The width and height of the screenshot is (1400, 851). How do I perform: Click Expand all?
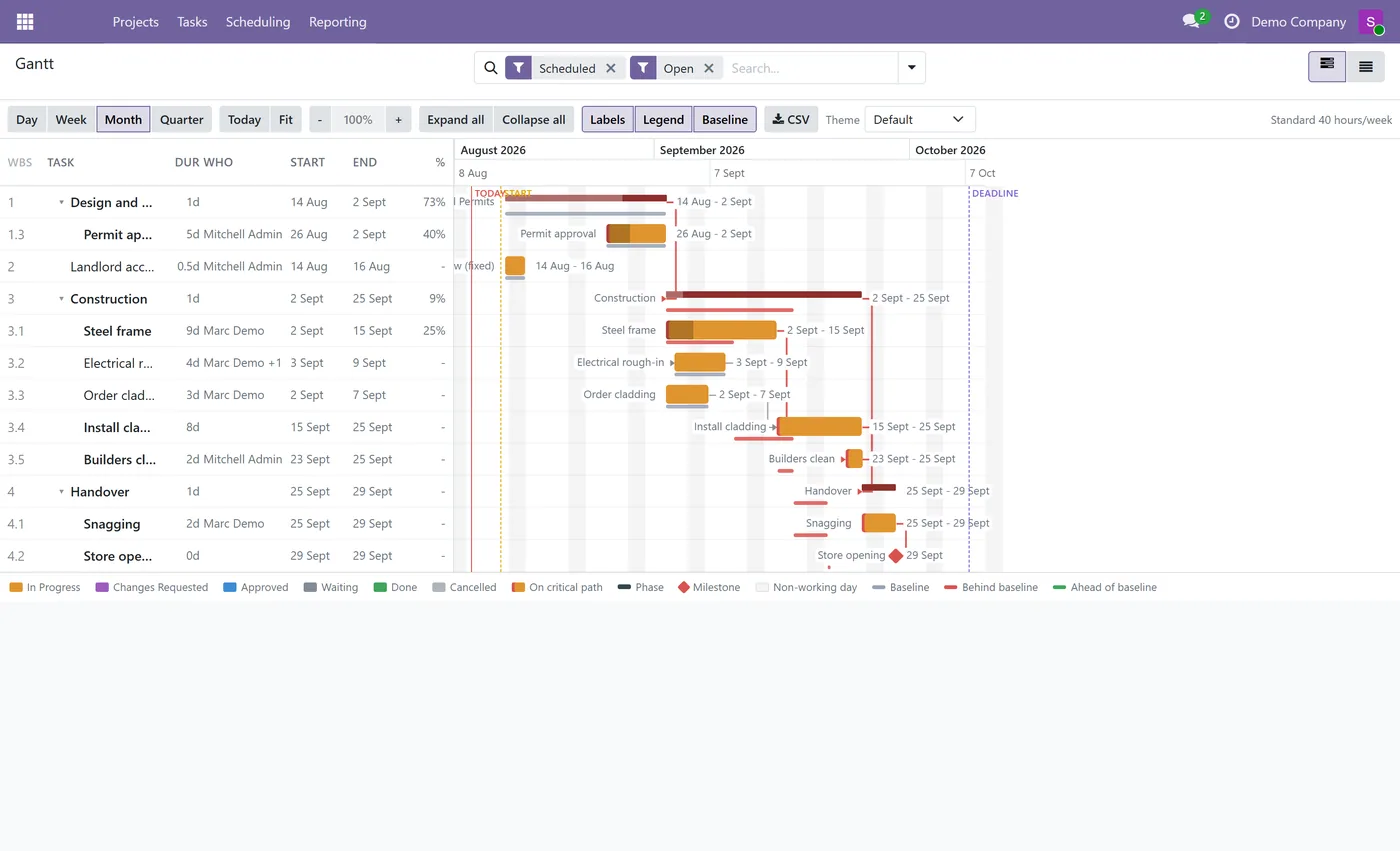(x=456, y=119)
